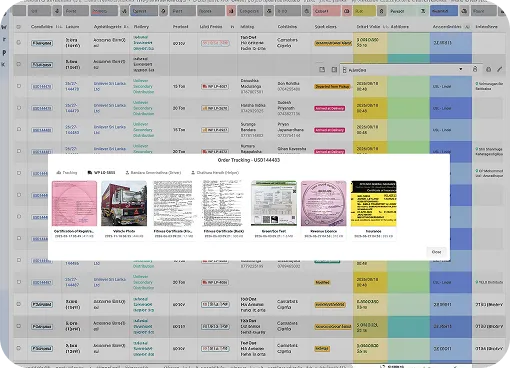The width and height of the screenshot is (510, 368).
Task: Open the Green/Eco Test document thumbnail
Action: pyautogui.click(x=274, y=203)
